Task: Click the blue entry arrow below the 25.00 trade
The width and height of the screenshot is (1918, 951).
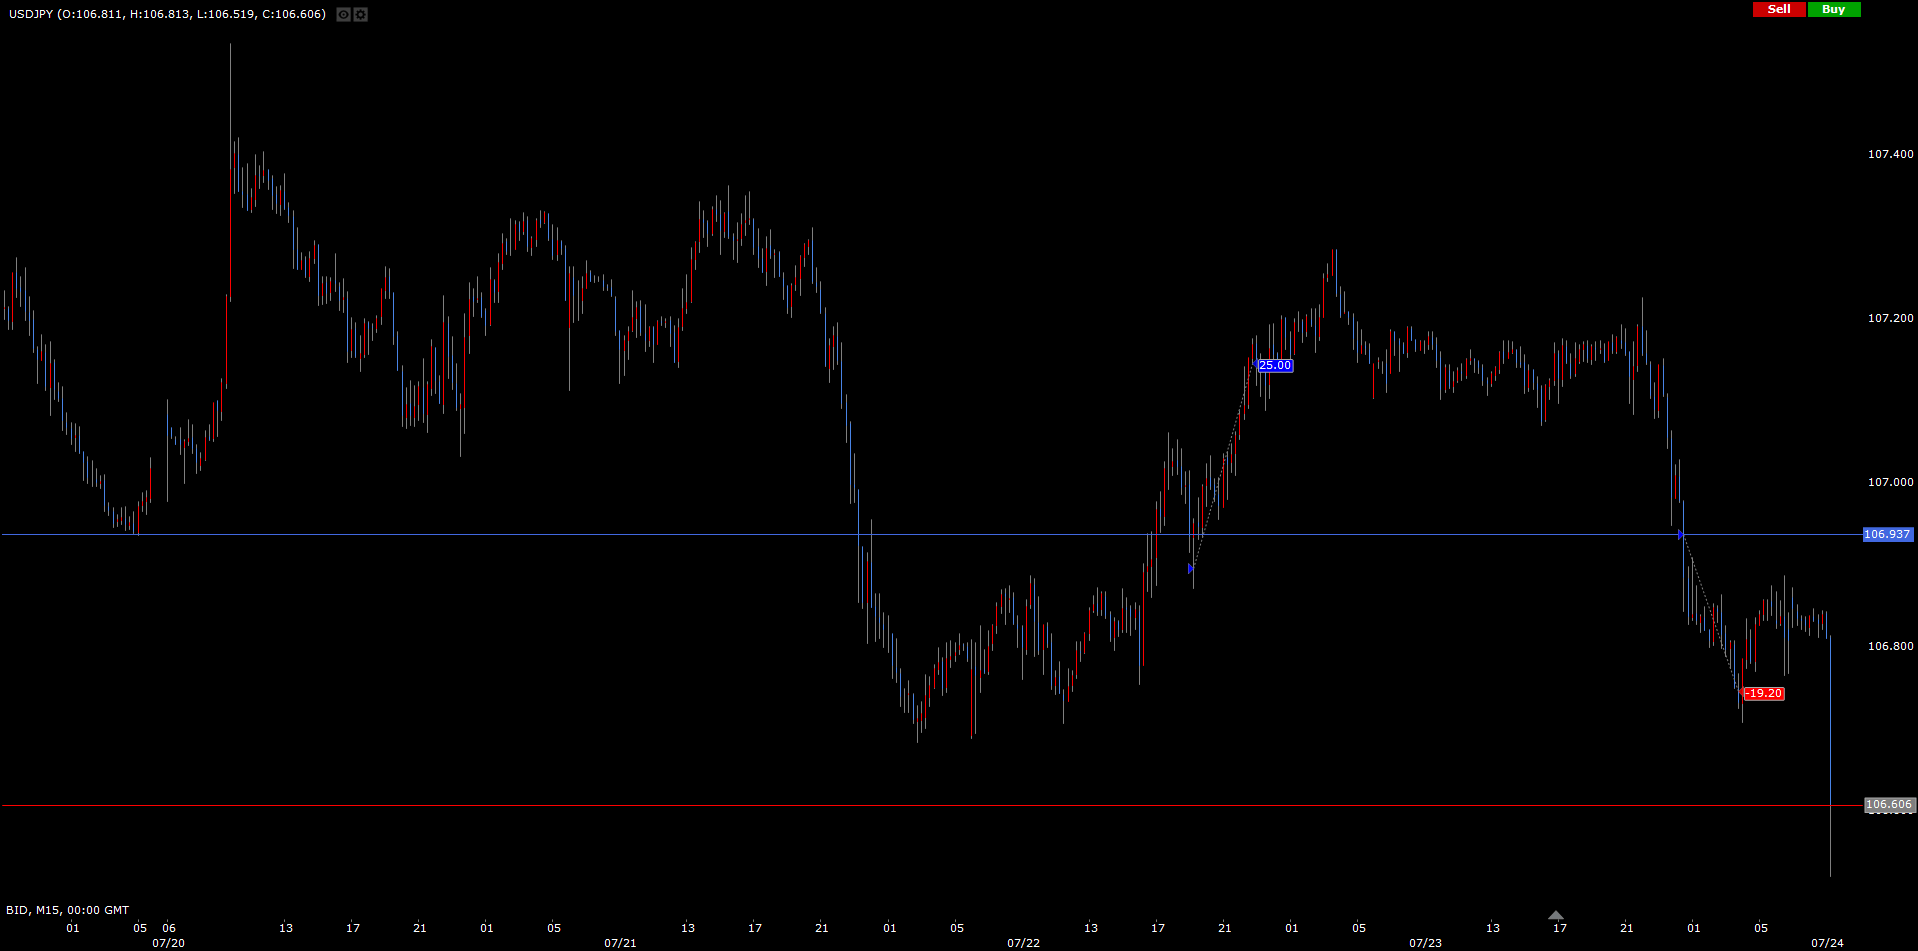Action: point(1190,569)
